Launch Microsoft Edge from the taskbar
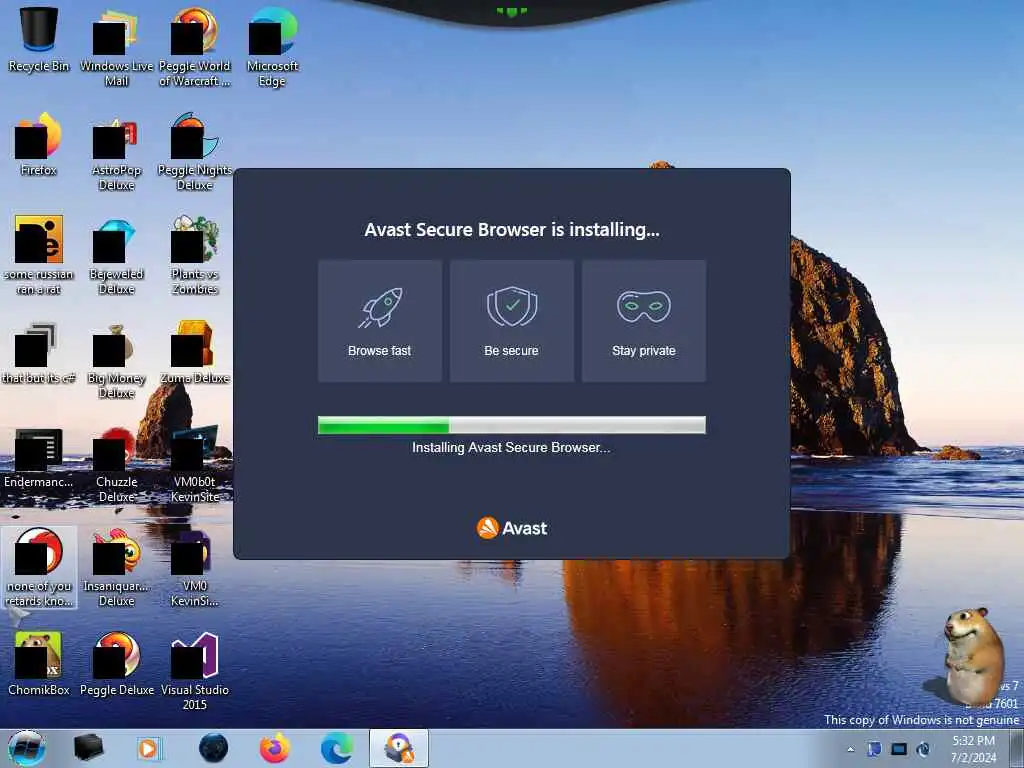Image resolution: width=1024 pixels, height=768 pixels. coord(336,748)
